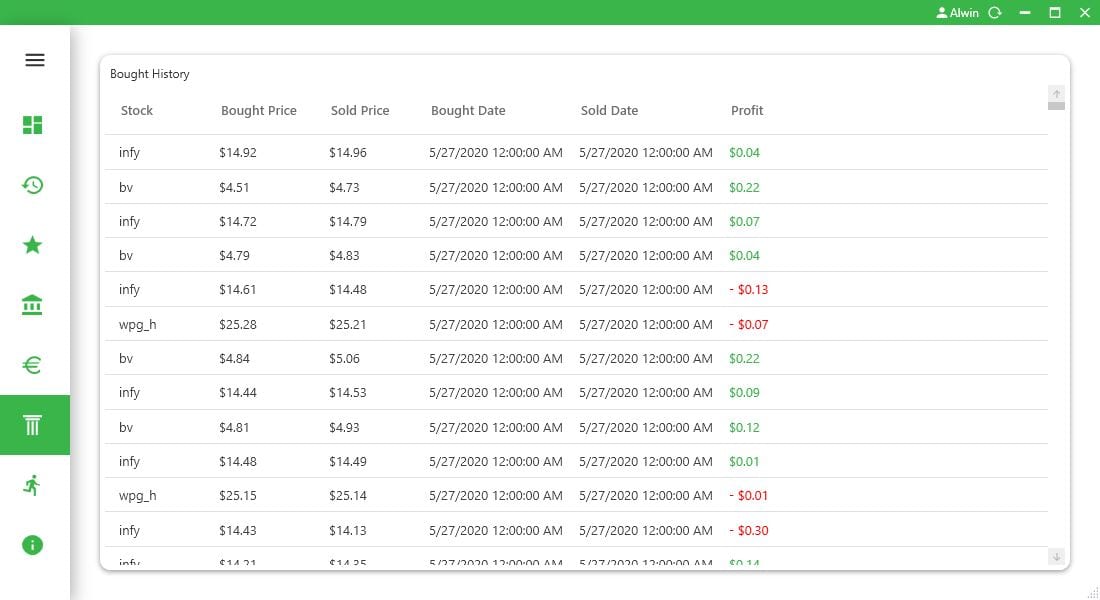Open the running person icon
This screenshot has width=1100, height=600.
32,485
